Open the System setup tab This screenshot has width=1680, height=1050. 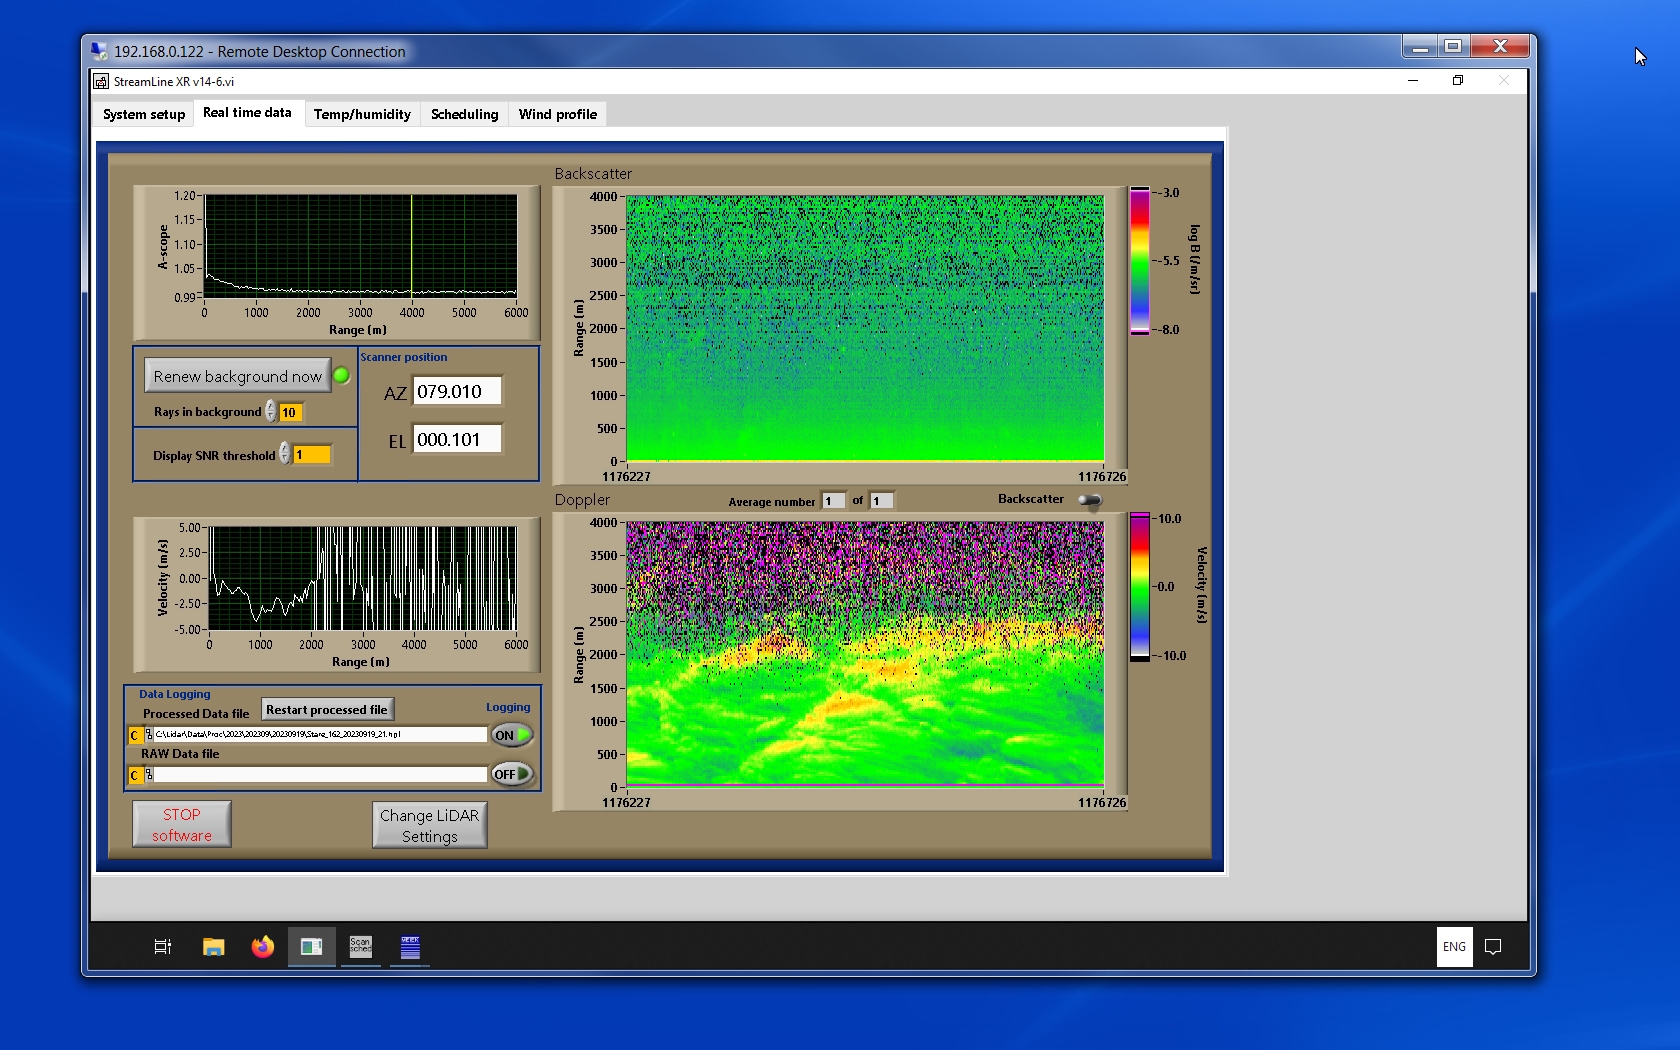[144, 114]
